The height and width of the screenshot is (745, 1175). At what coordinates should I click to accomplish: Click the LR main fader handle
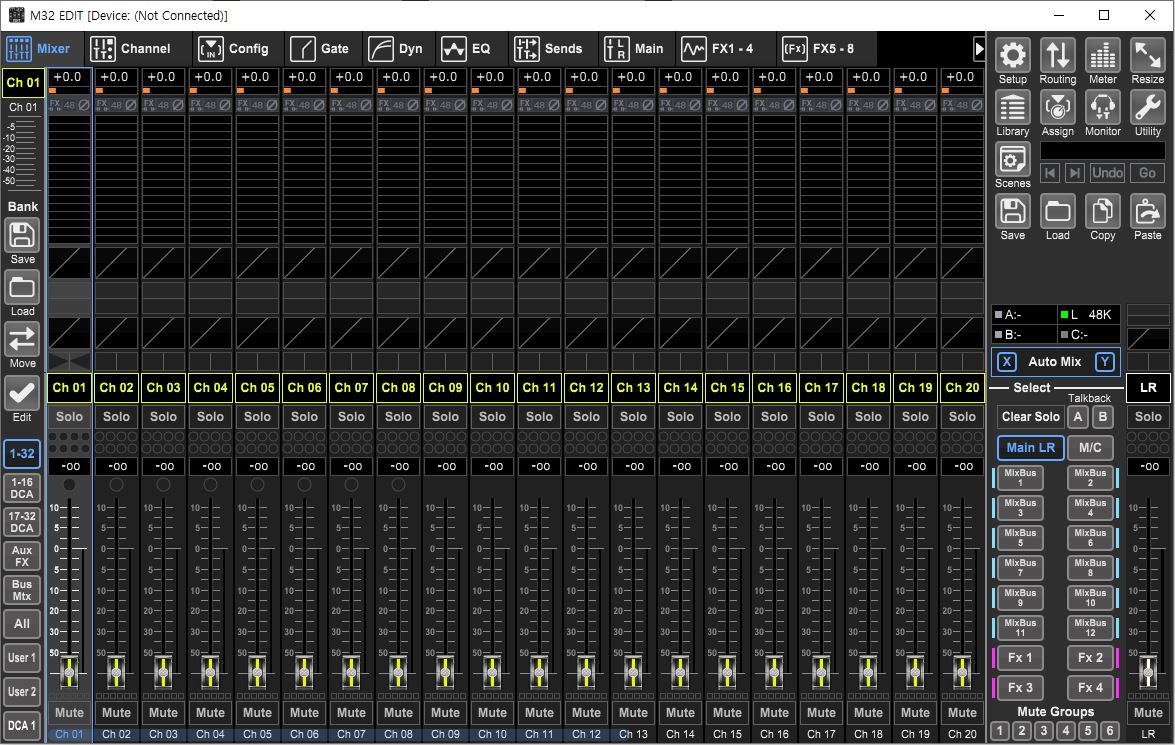tap(1148, 672)
